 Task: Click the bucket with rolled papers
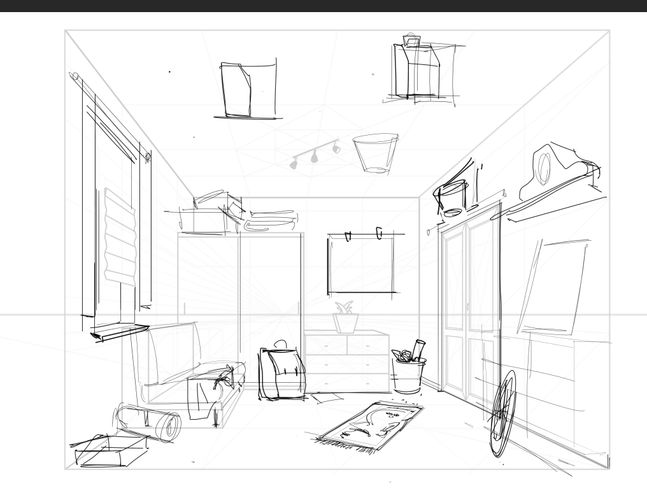[409, 367]
